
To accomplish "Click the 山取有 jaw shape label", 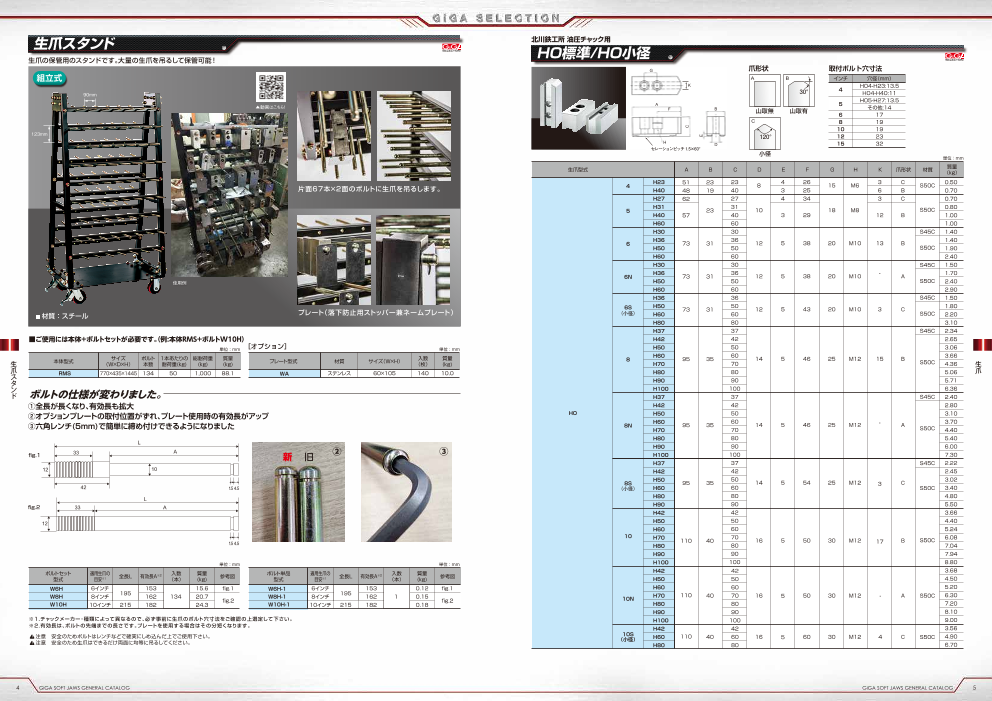I will (x=798, y=111).
